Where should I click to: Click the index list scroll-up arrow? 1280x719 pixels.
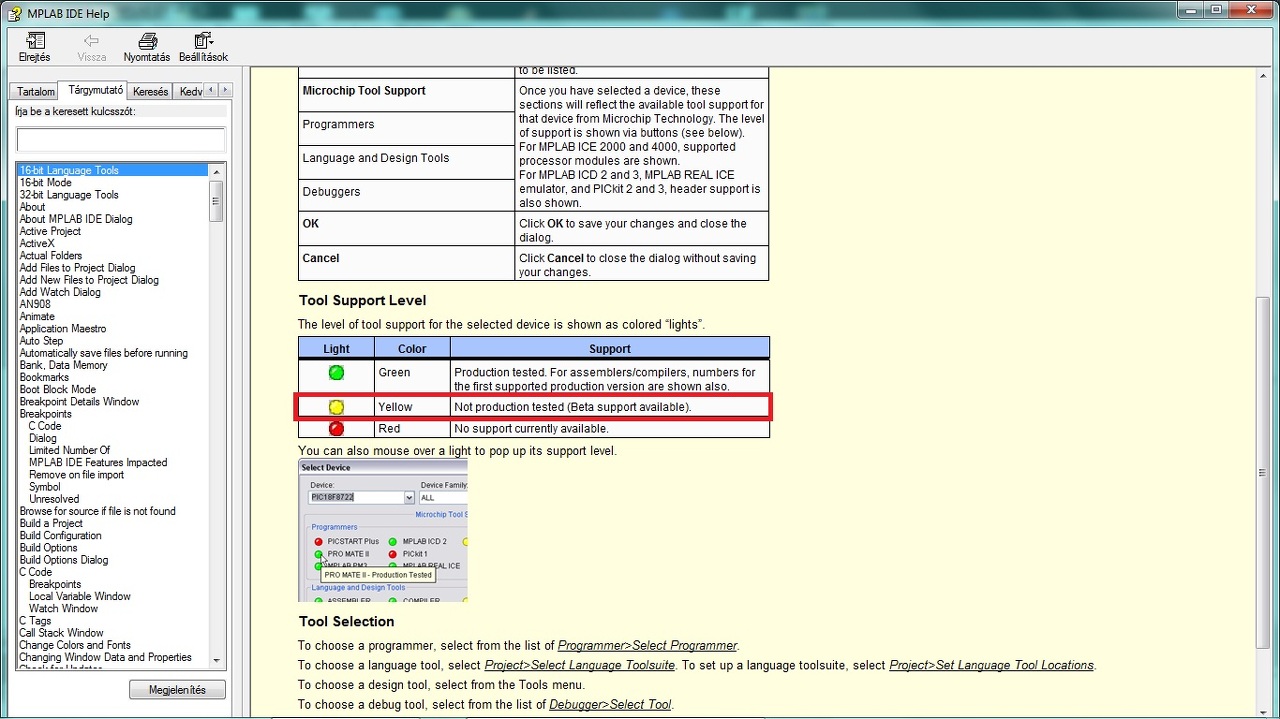click(216, 172)
